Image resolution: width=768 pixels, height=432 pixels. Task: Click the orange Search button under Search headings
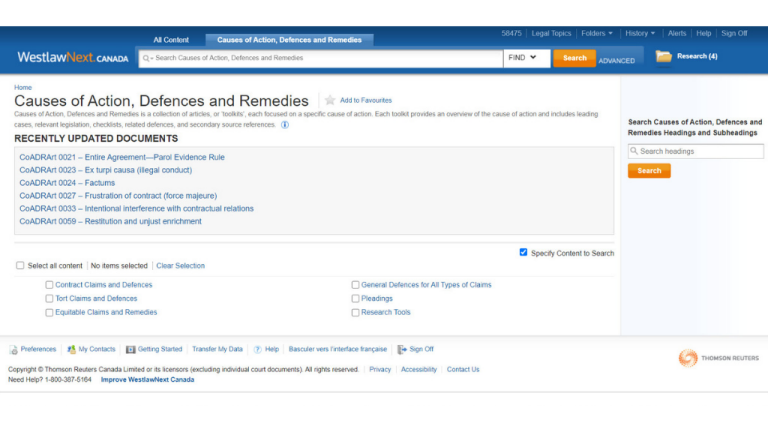click(649, 170)
